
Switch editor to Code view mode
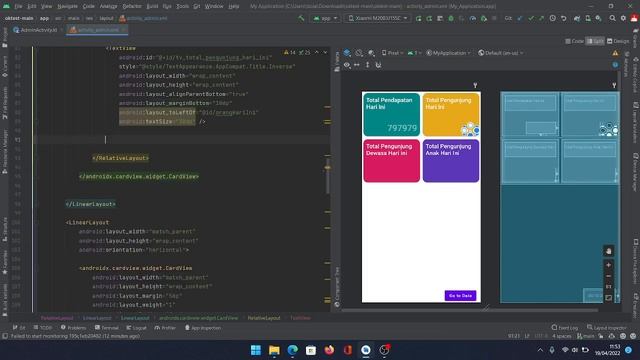[575, 41]
